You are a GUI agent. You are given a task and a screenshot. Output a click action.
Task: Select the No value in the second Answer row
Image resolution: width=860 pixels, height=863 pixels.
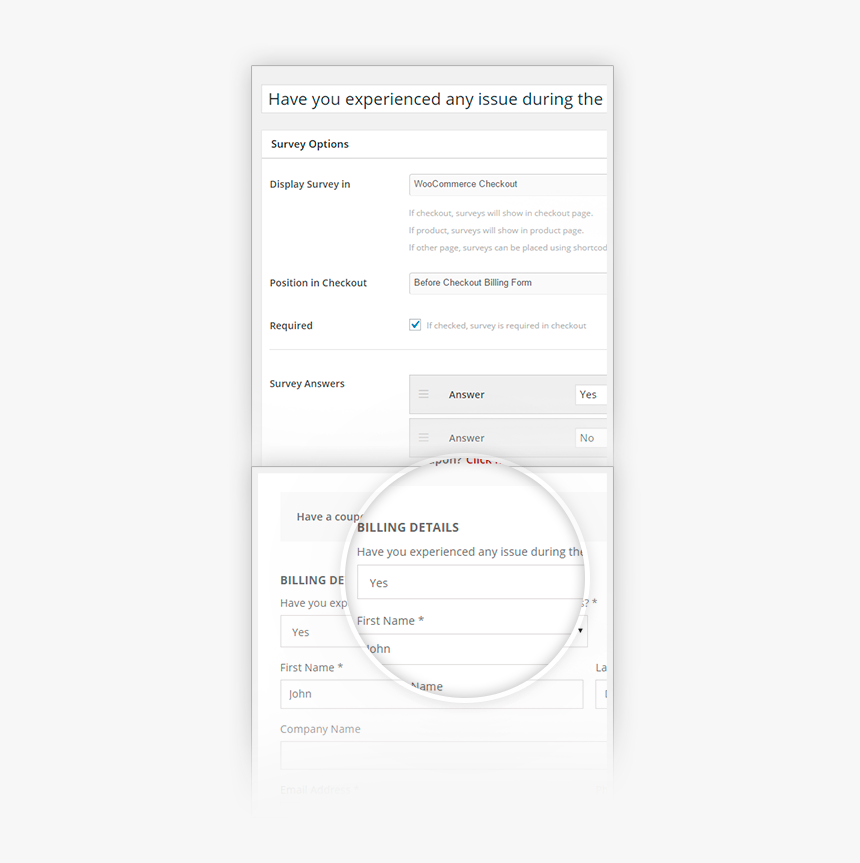[588, 437]
